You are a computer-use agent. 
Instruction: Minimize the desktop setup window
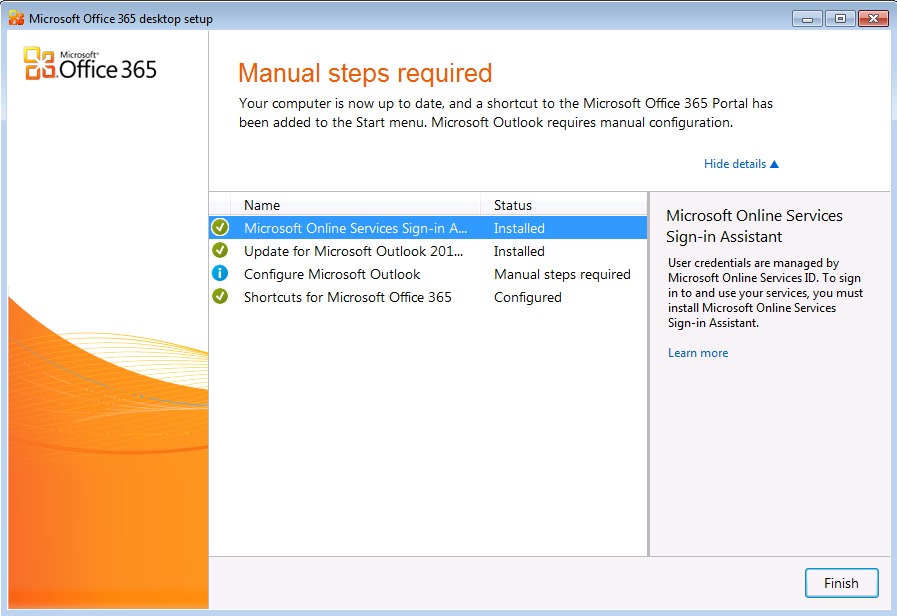tap(807, 18)
